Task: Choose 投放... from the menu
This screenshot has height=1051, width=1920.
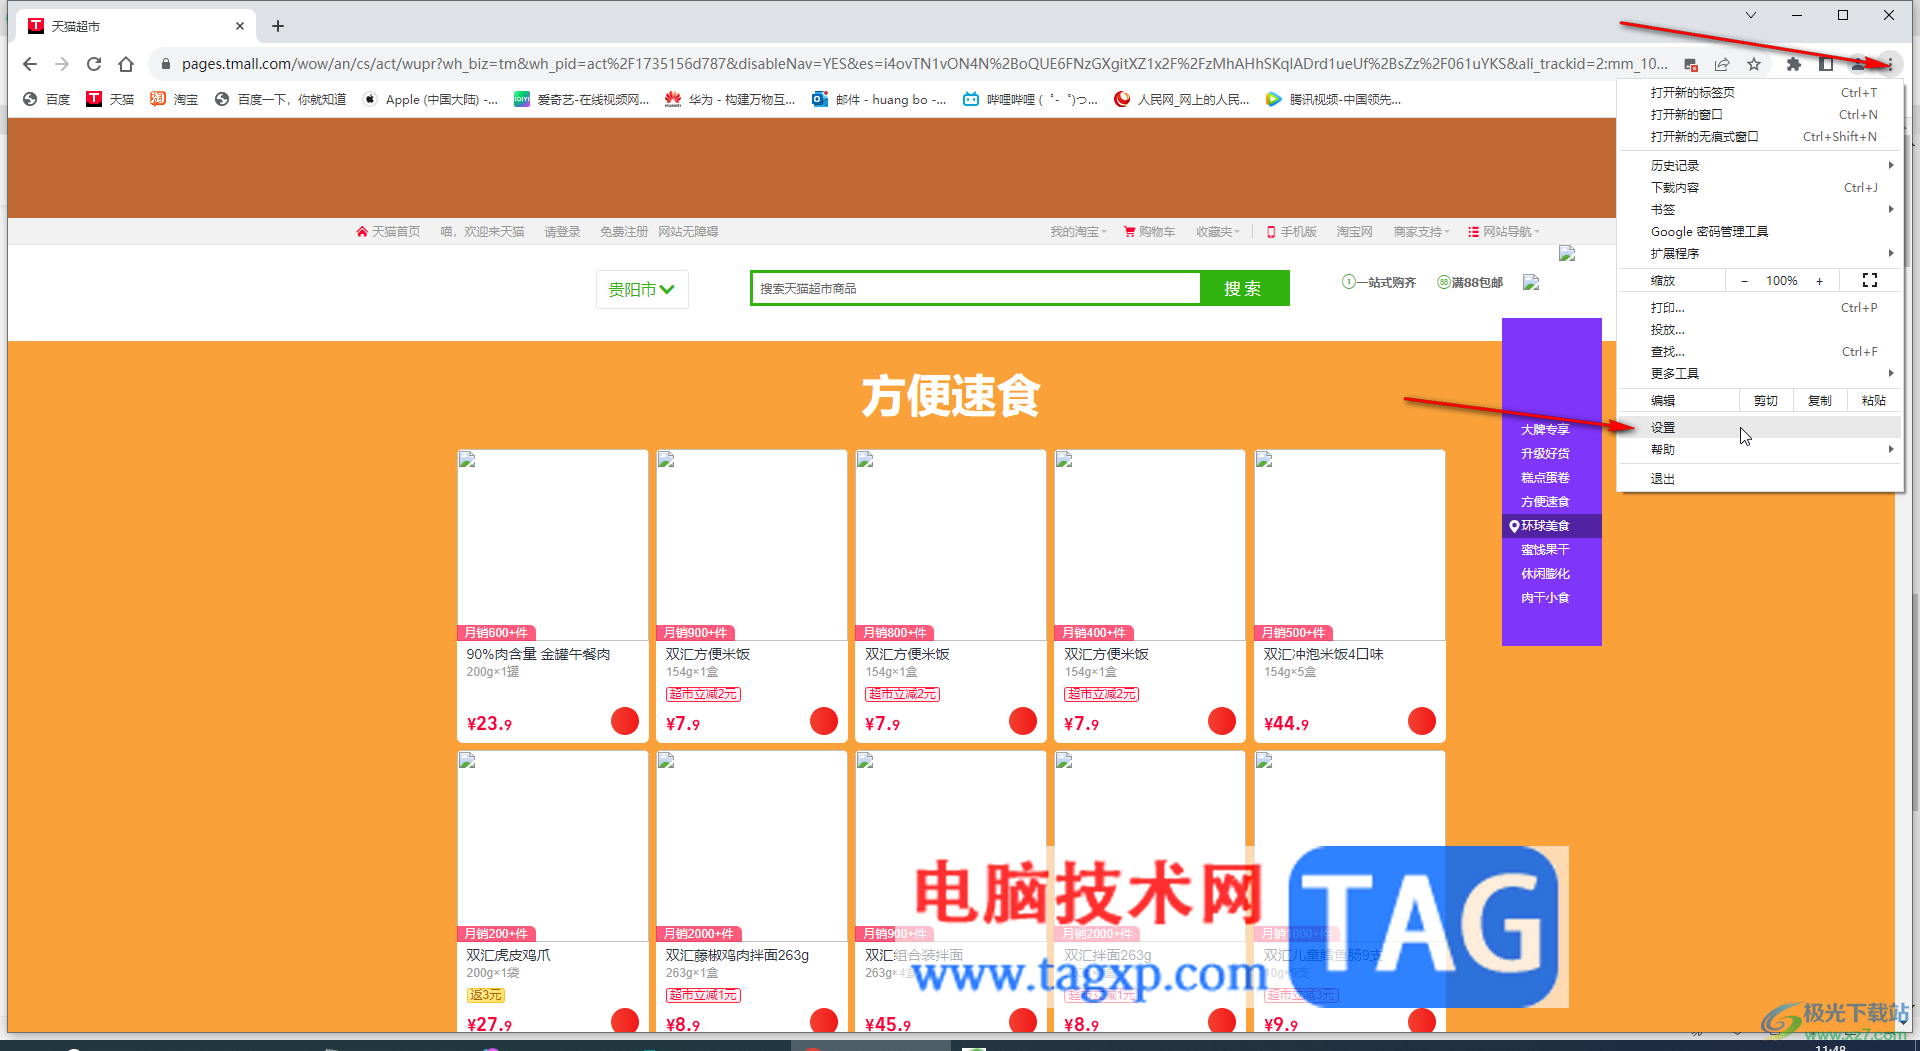Action: point(1760,330)
